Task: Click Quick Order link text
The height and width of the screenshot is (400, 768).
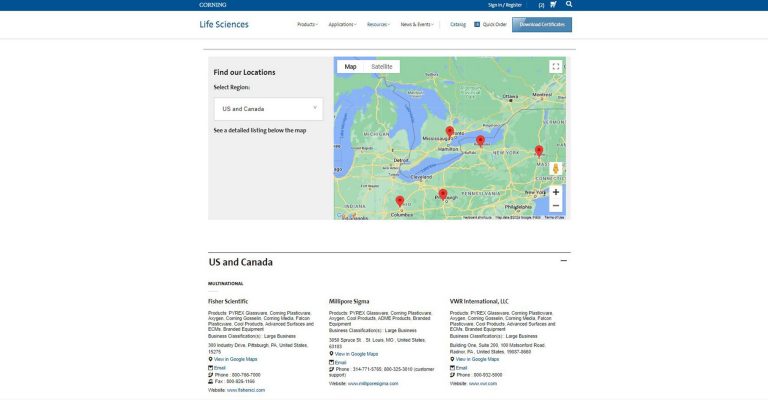Action: tap(494, 24)
